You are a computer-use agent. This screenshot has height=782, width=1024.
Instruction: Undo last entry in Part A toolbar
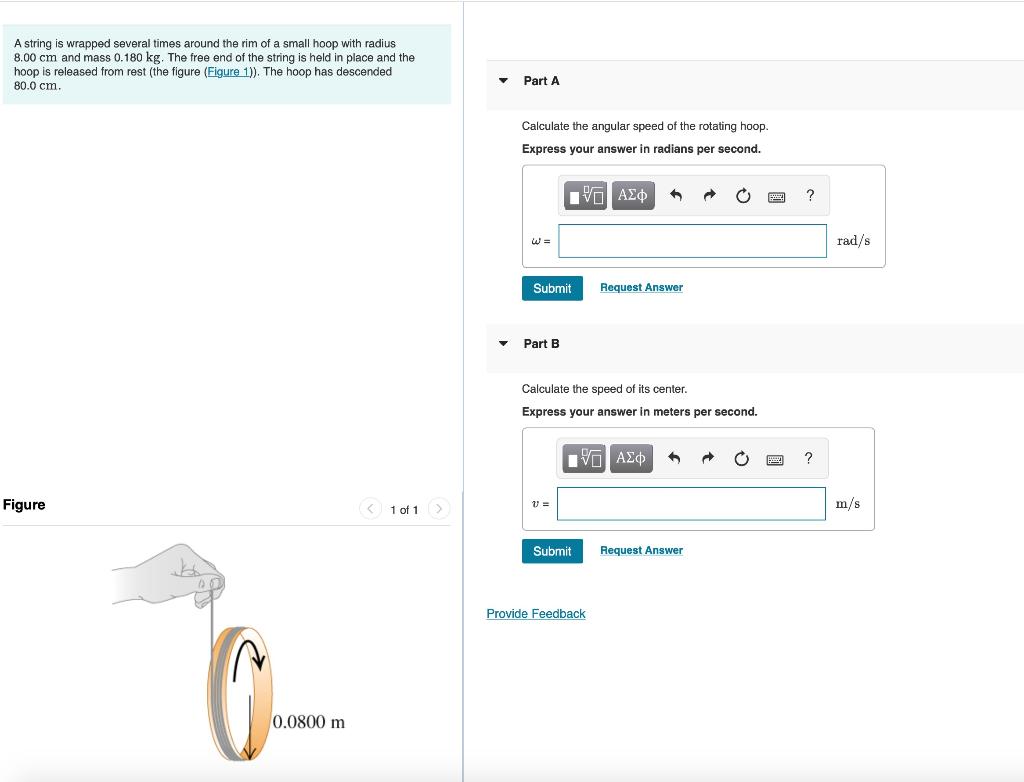pos(676,195)
